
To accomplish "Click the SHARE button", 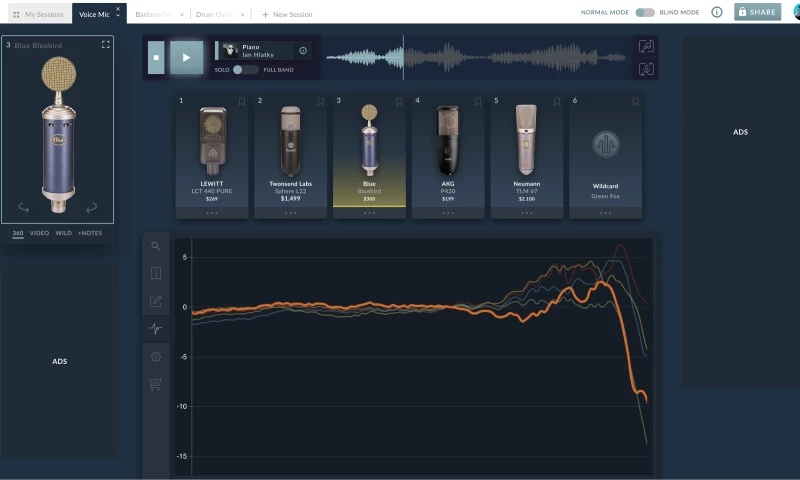I will tap(757, 12).
